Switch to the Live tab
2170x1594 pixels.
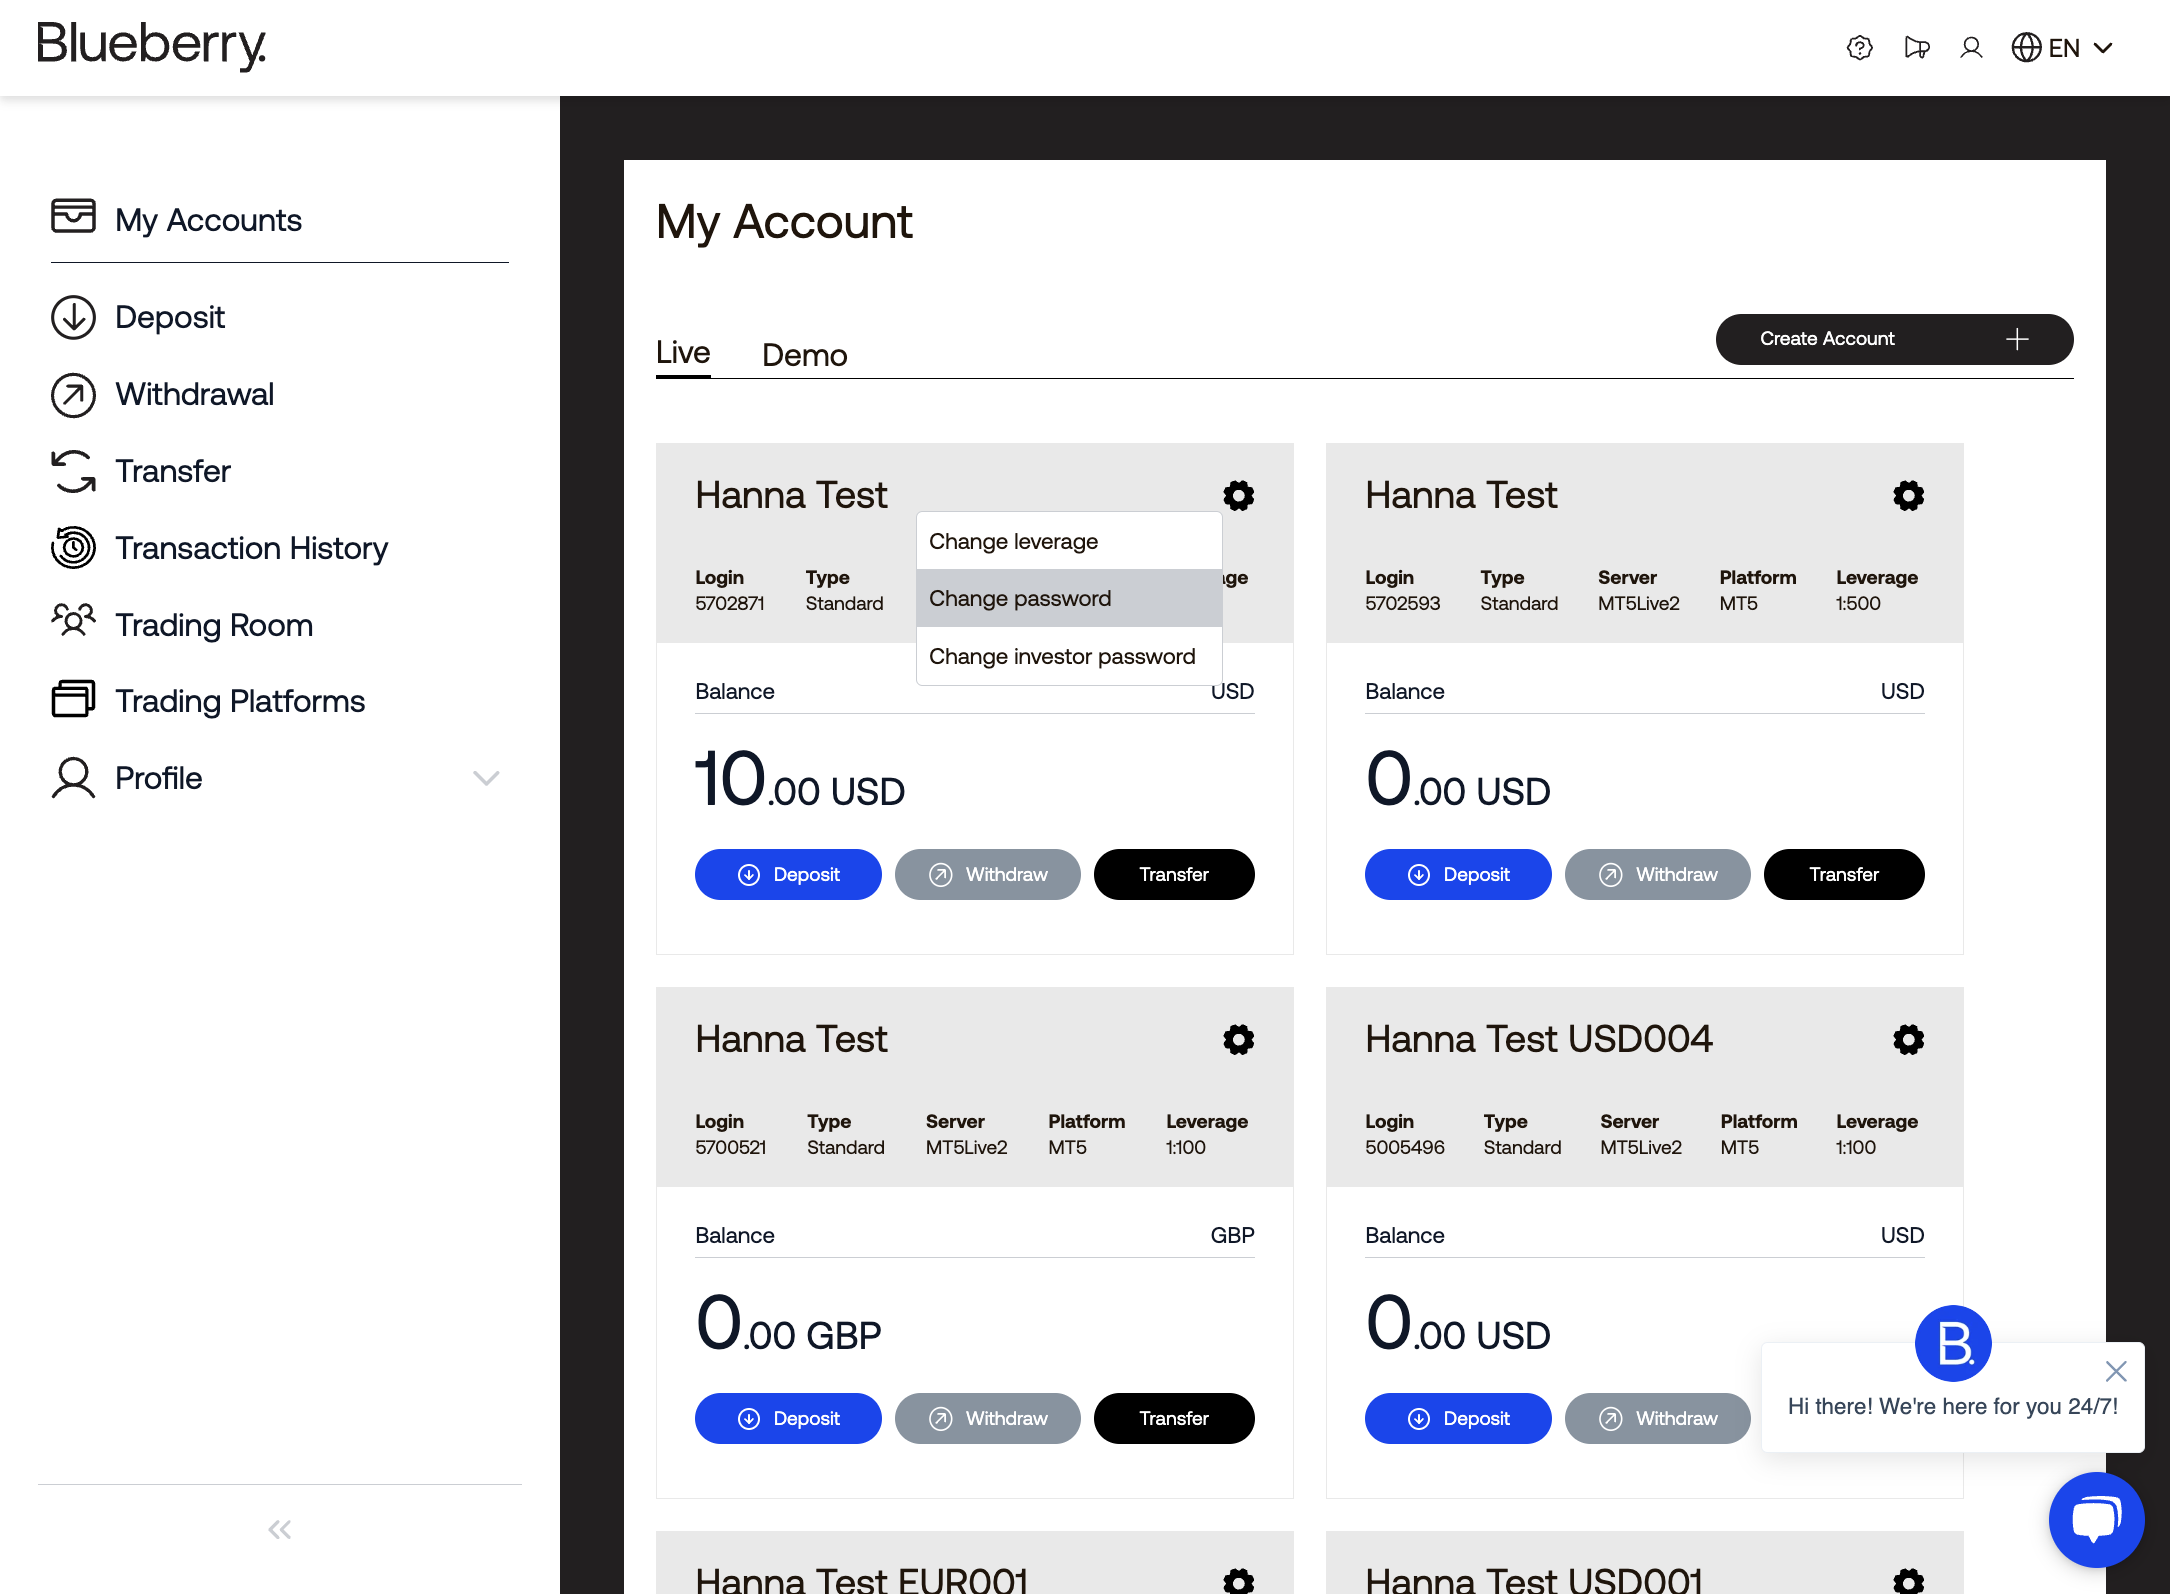pos(683,353)
